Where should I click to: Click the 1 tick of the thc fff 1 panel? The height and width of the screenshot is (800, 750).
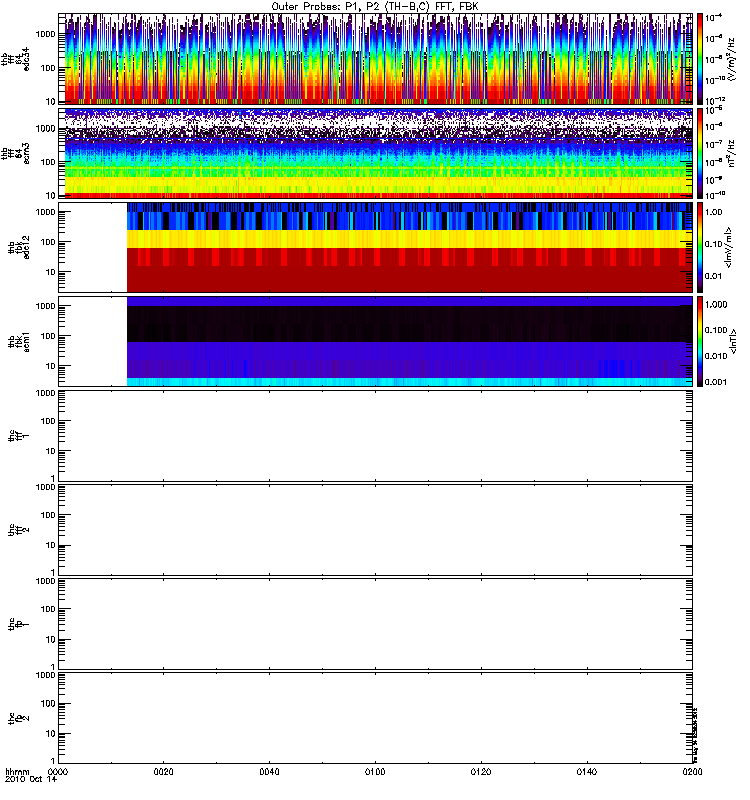(x=53, y=478)
